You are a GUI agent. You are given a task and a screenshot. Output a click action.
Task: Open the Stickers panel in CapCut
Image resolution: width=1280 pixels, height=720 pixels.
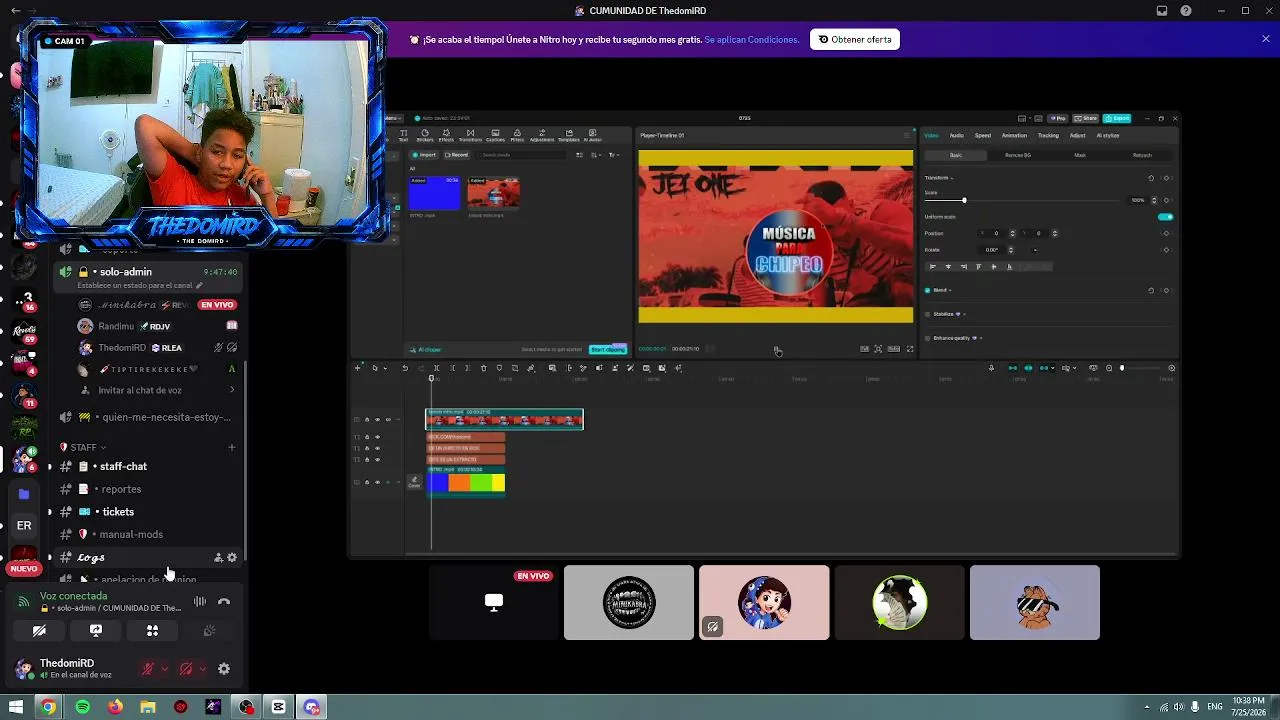click(425, 135)
